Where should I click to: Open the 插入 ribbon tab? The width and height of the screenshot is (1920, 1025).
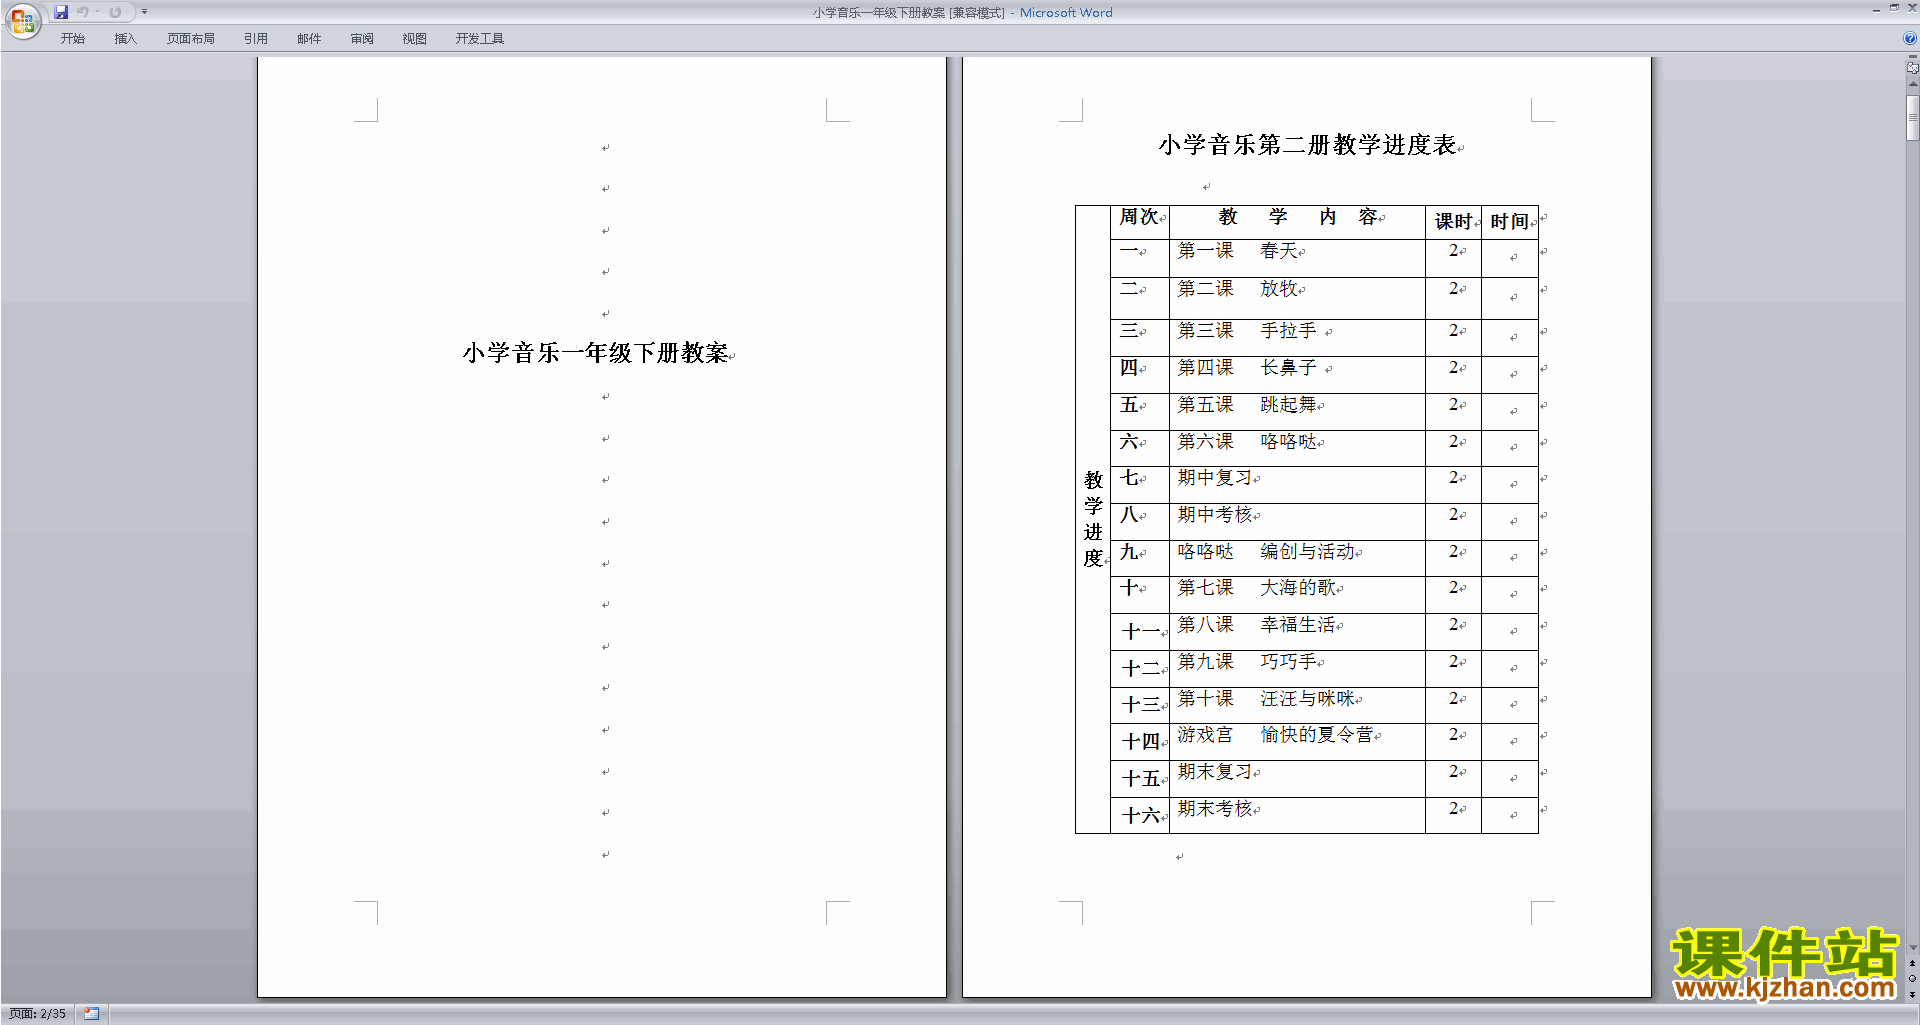click(x=125, y=39)
